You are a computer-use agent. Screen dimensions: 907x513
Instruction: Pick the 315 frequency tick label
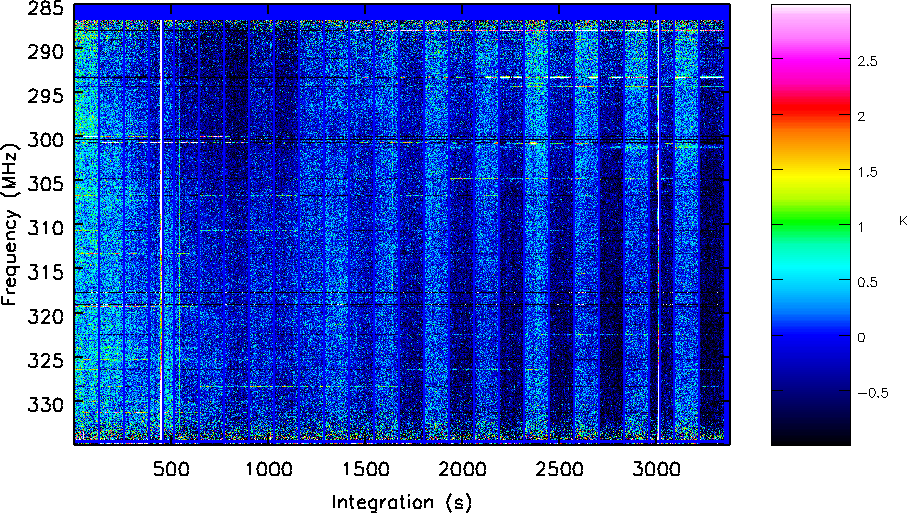click(x=46, y=271)
